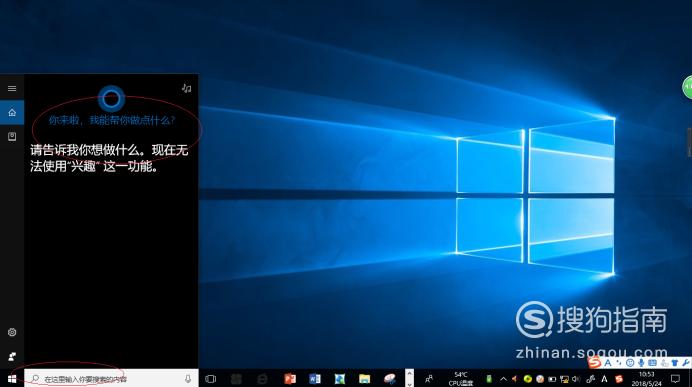Viewport: 692px width, 387px height.
Task: Launch Word from the taskbar
Action: tap(315, 379)
